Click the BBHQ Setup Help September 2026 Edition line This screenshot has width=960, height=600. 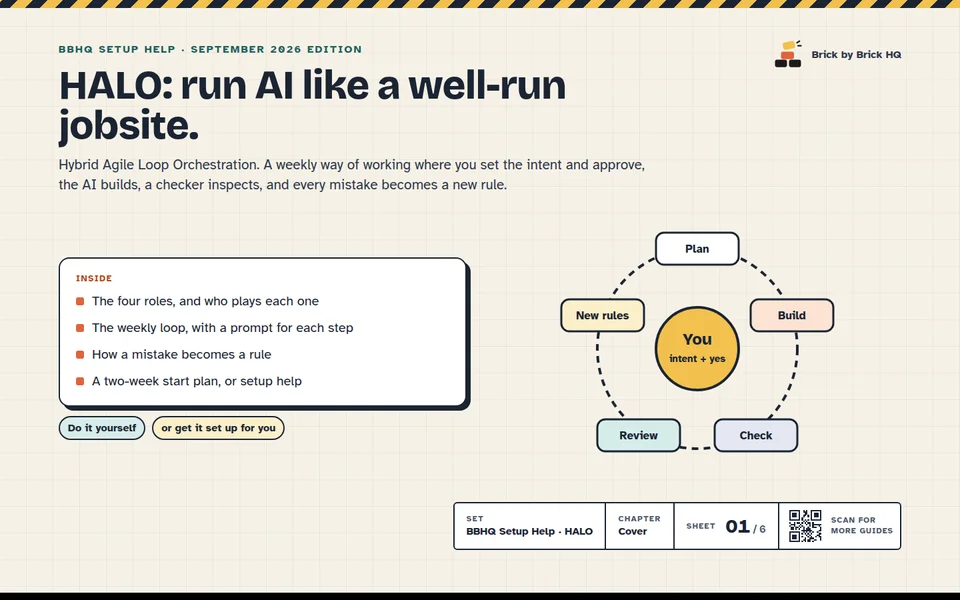point(210,49)
